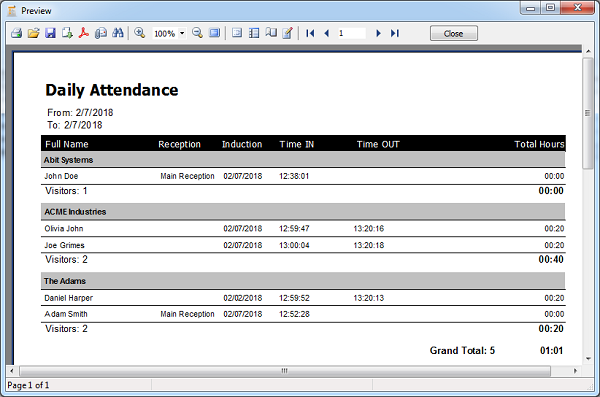Export report to PDF with Acrobat icon

pos(84,33)
